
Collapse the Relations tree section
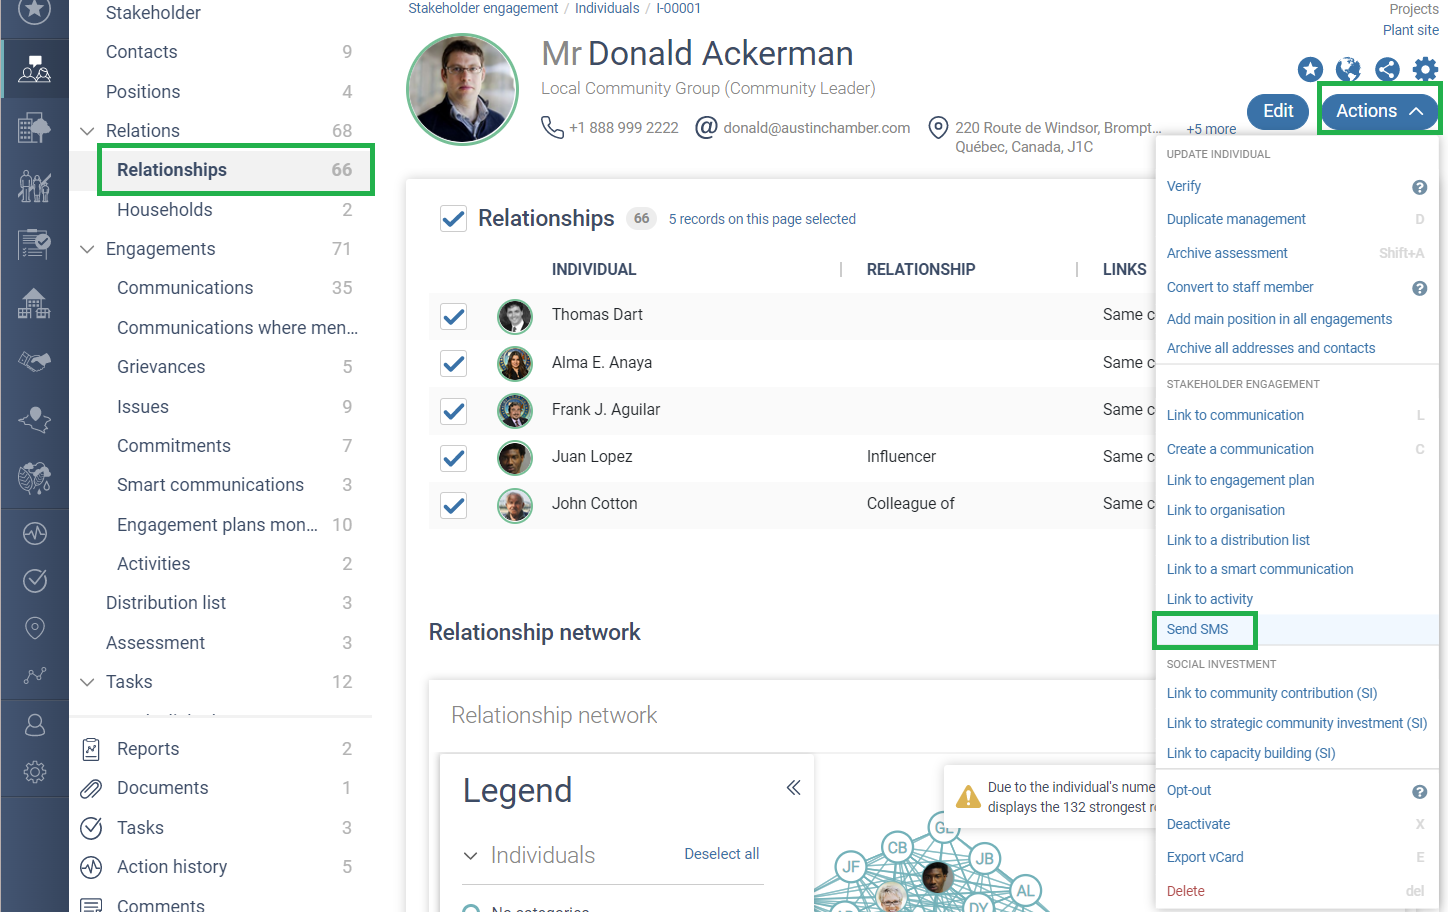87,131
